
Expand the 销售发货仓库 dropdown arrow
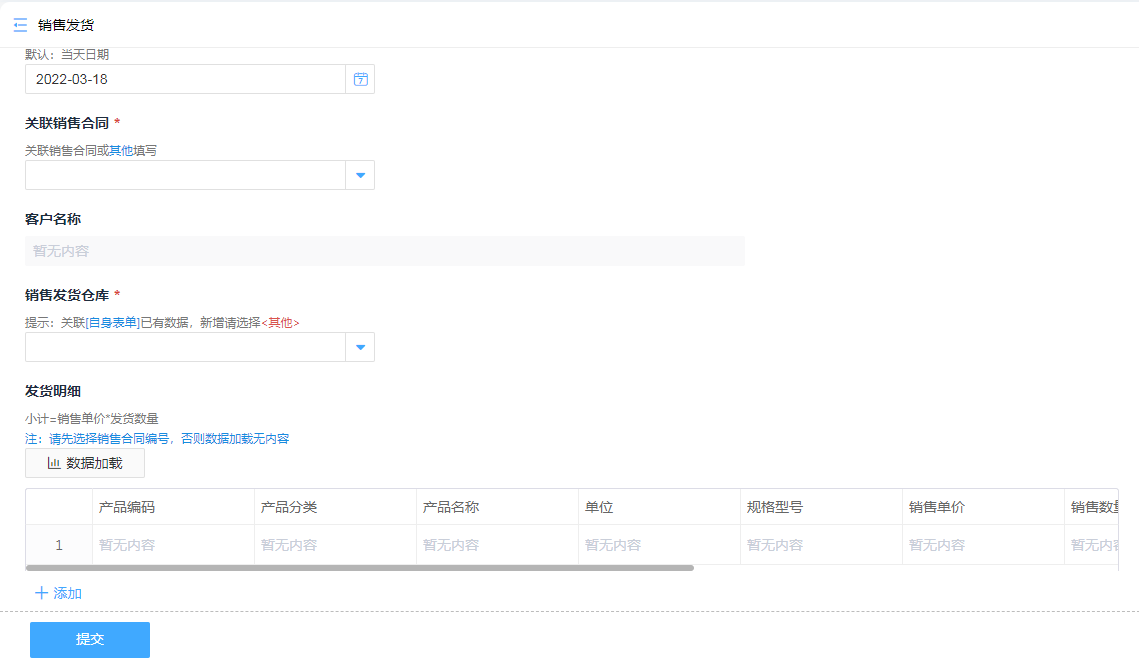360,347
